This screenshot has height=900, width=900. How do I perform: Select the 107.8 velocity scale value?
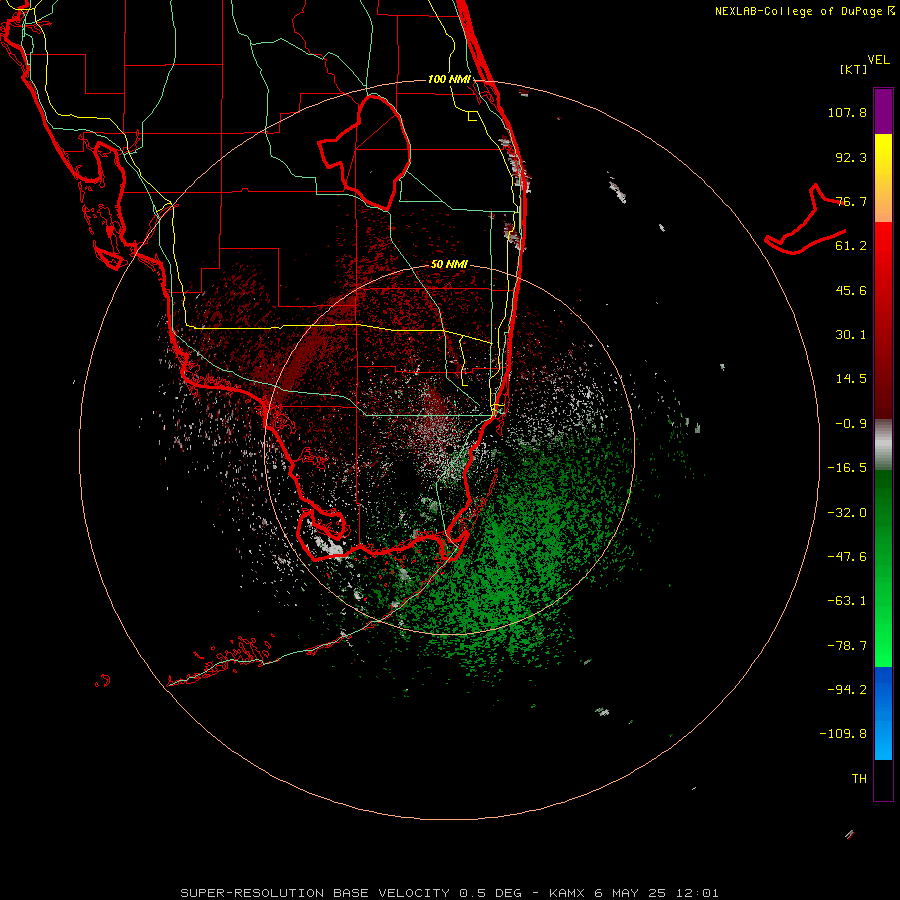point(847,112)
